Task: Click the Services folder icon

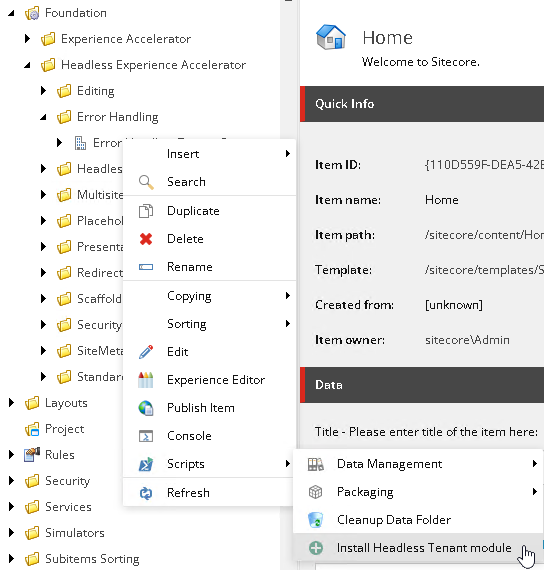Action: [32, 507]
